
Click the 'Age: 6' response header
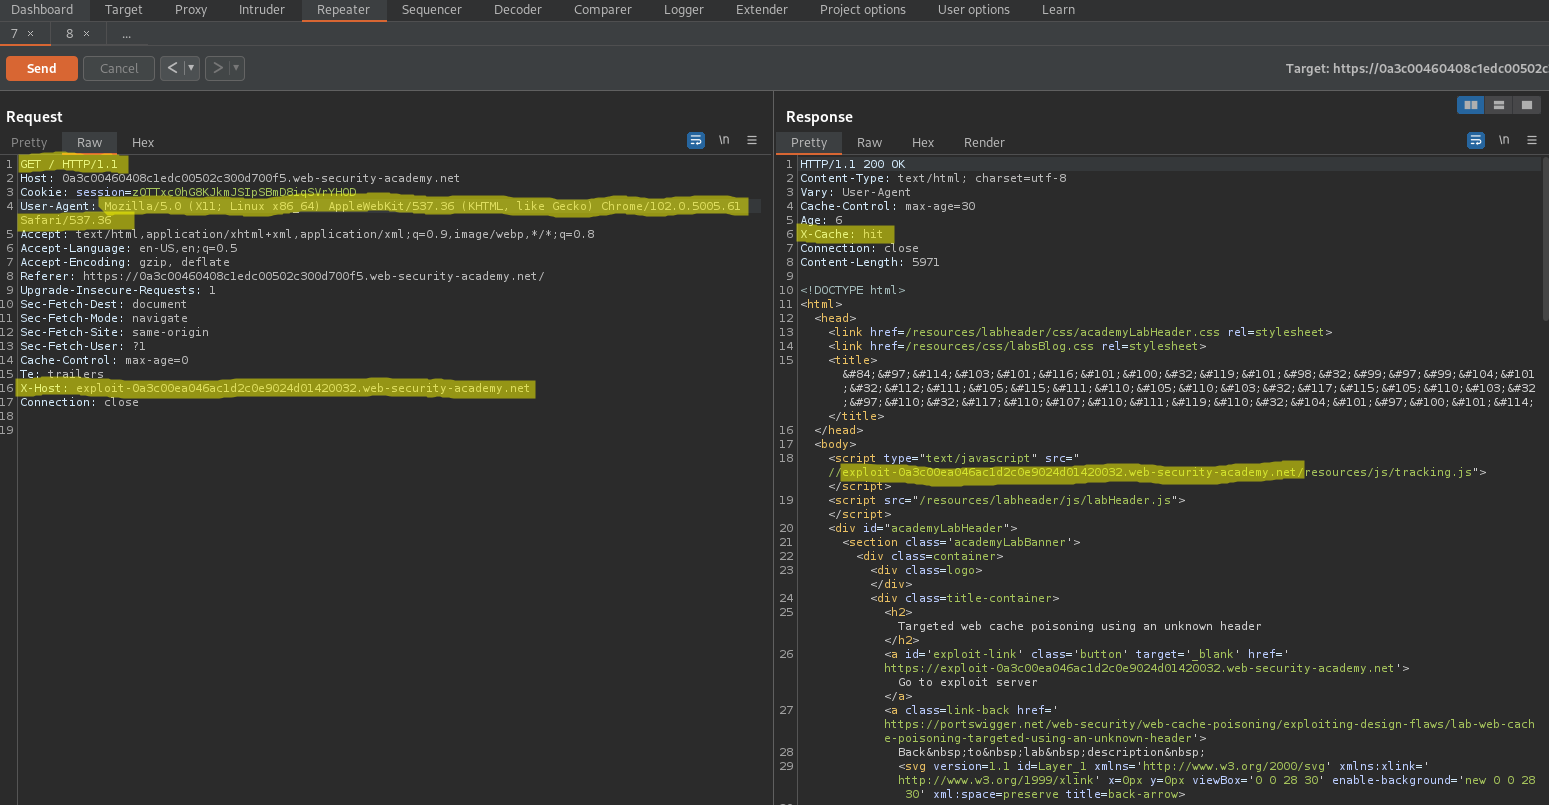[x=821, y=220]
